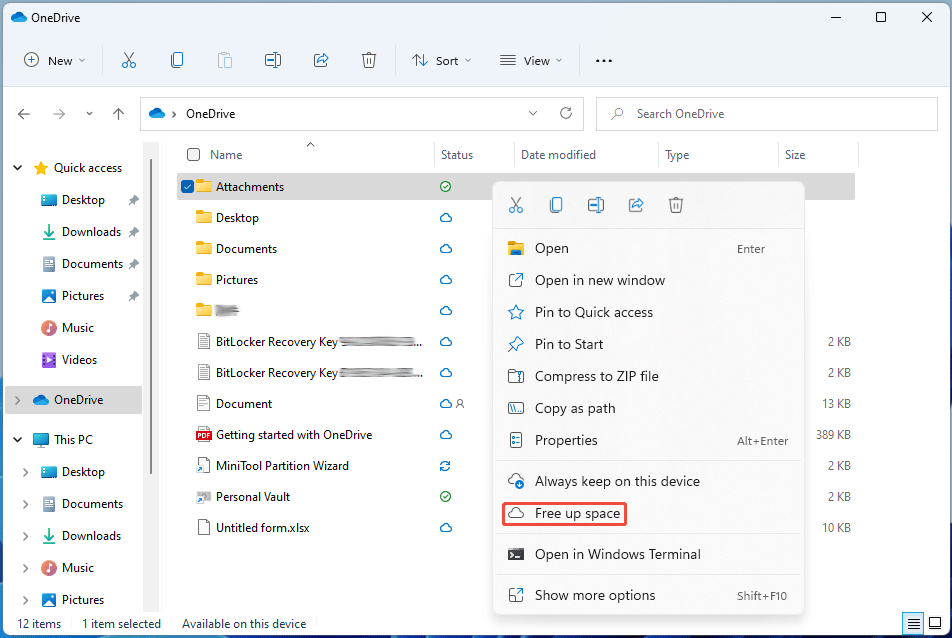This screenshot has height=638, width=952.
Task: Click the Delete trash icon in the top toolbar
Action: pos(369,60)
